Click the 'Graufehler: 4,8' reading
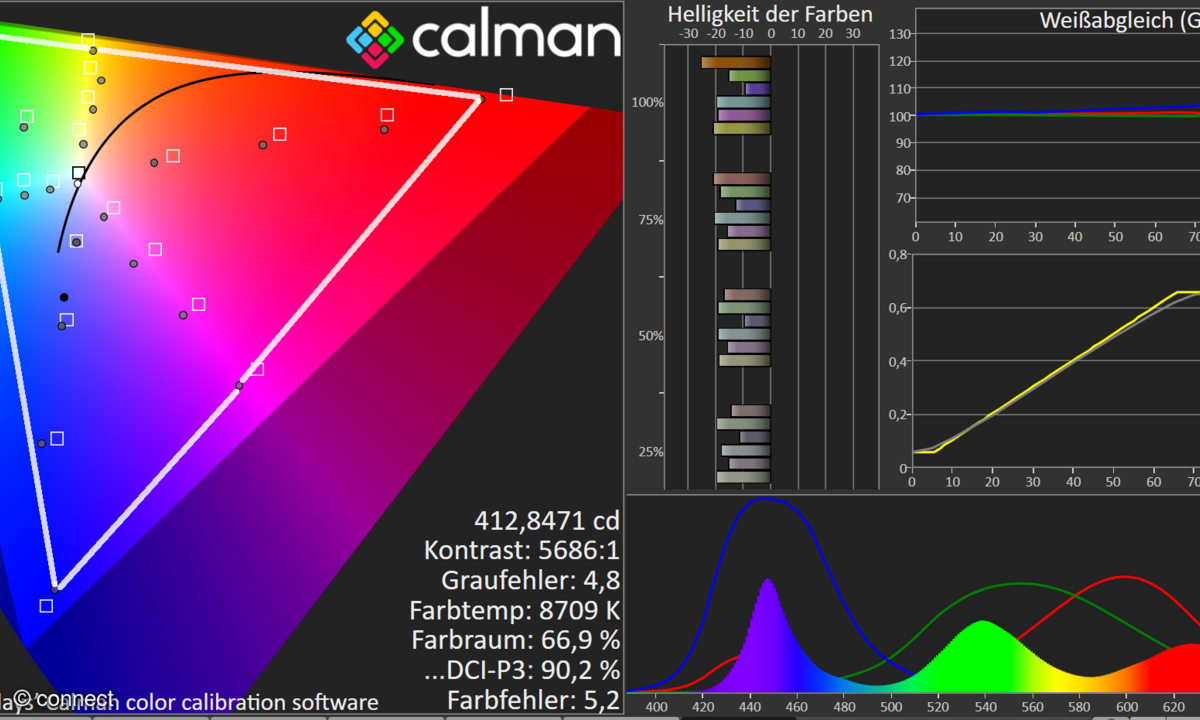Viewport: 1200px width, 720px height. pyautogui.click(x=530, y=580)
